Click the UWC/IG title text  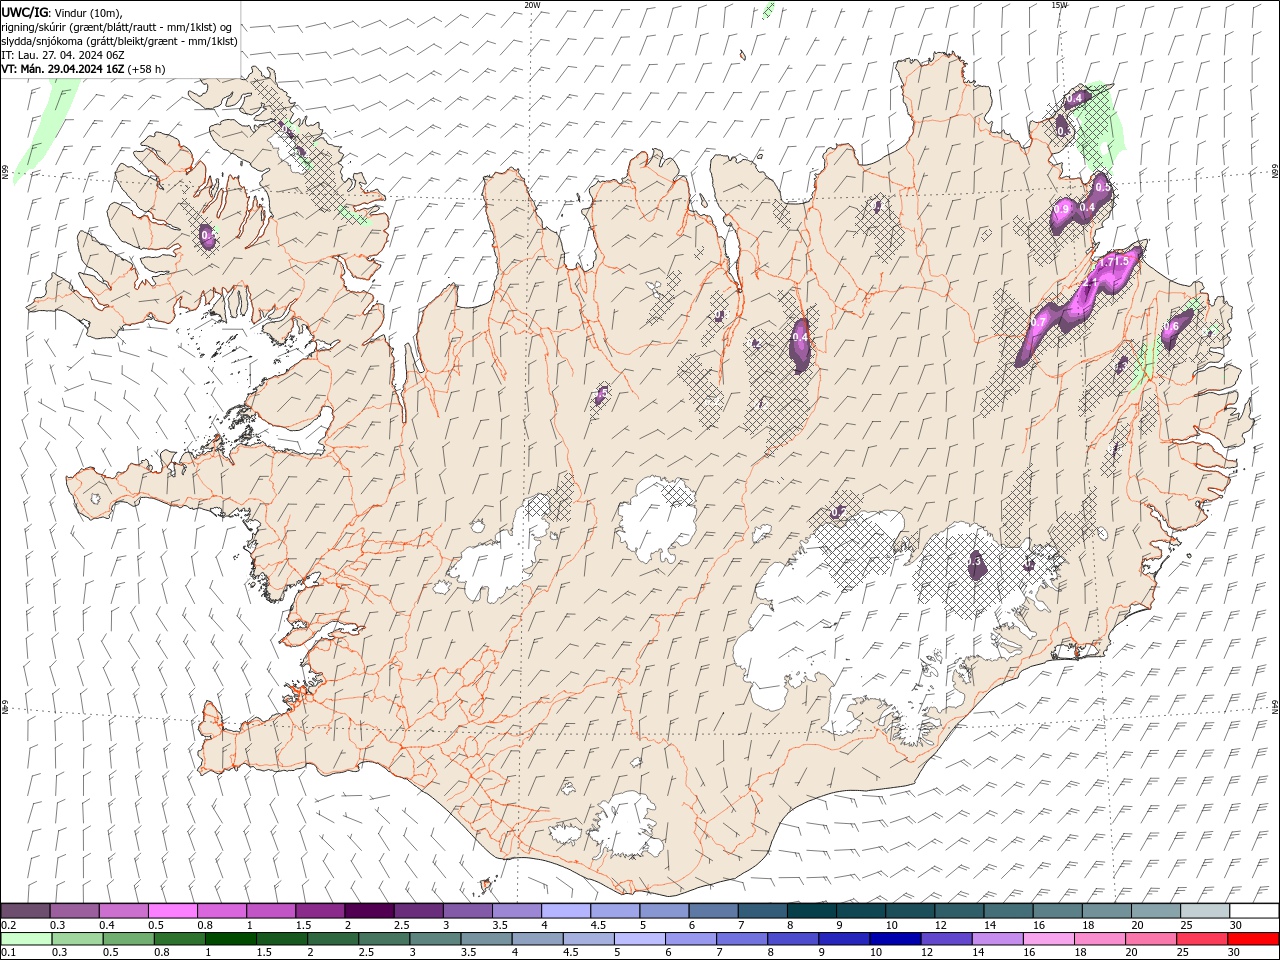pos(26,12)
